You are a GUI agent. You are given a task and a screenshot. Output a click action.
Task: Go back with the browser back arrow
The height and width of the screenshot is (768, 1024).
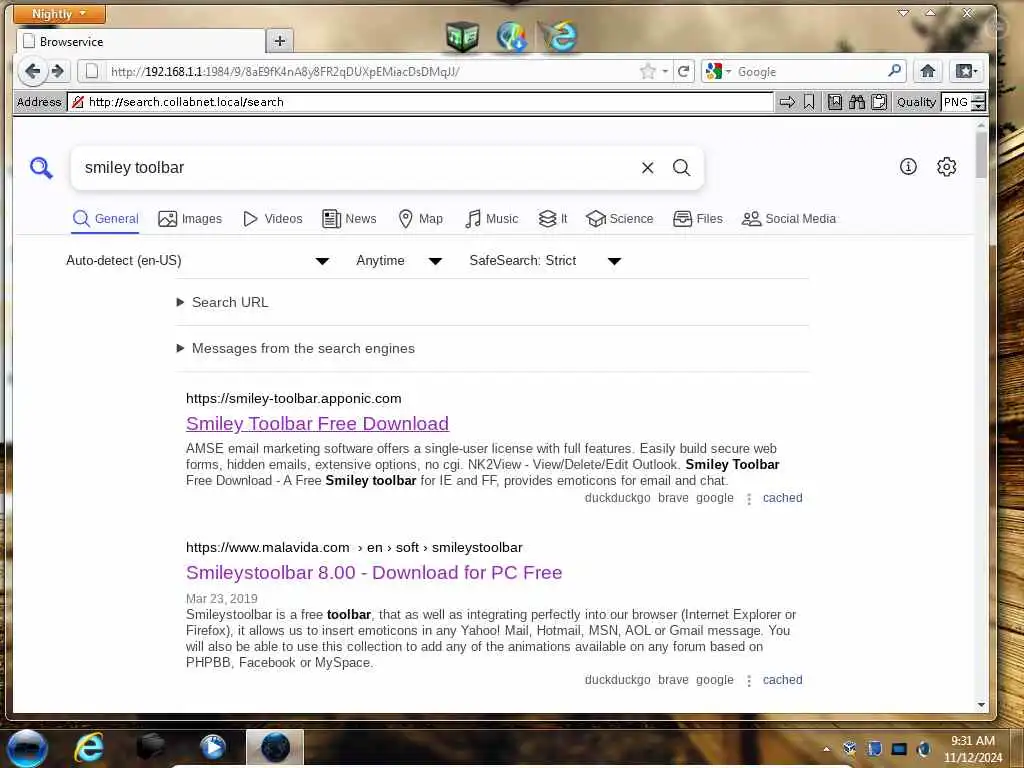(x=32, y=71)
